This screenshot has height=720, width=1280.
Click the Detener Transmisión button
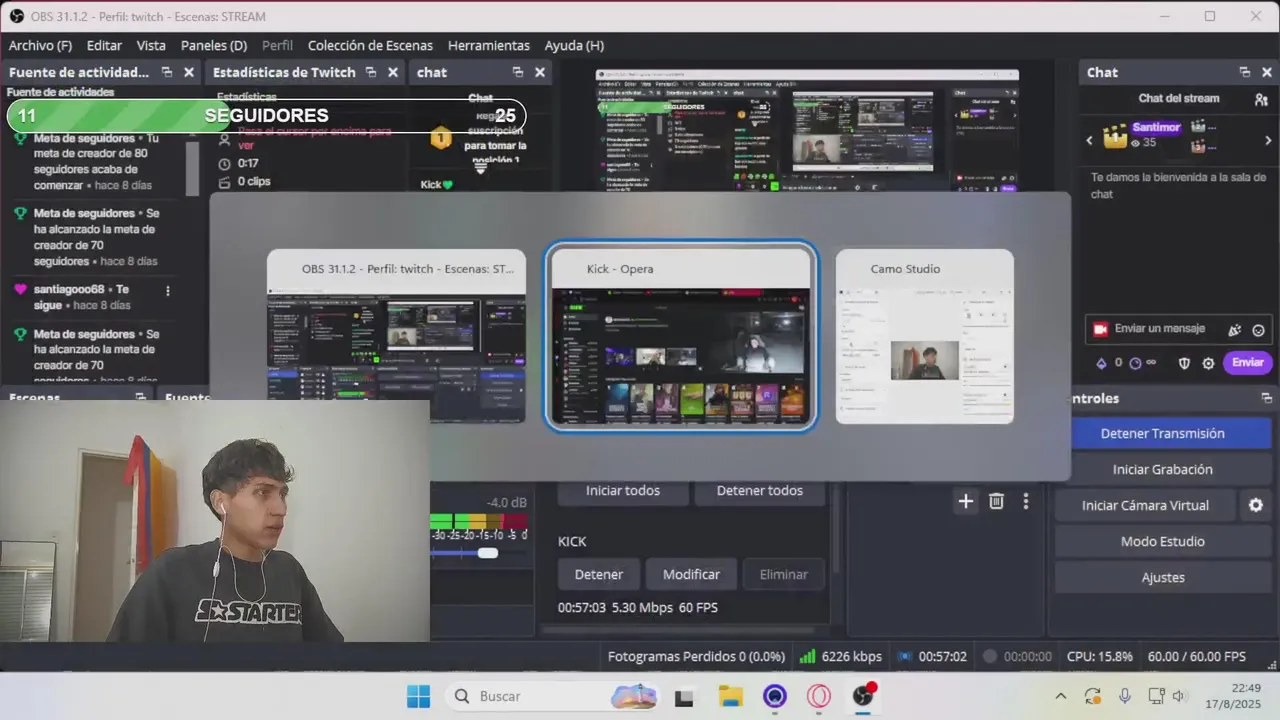pyautogui.click(x=1162, y=433)
